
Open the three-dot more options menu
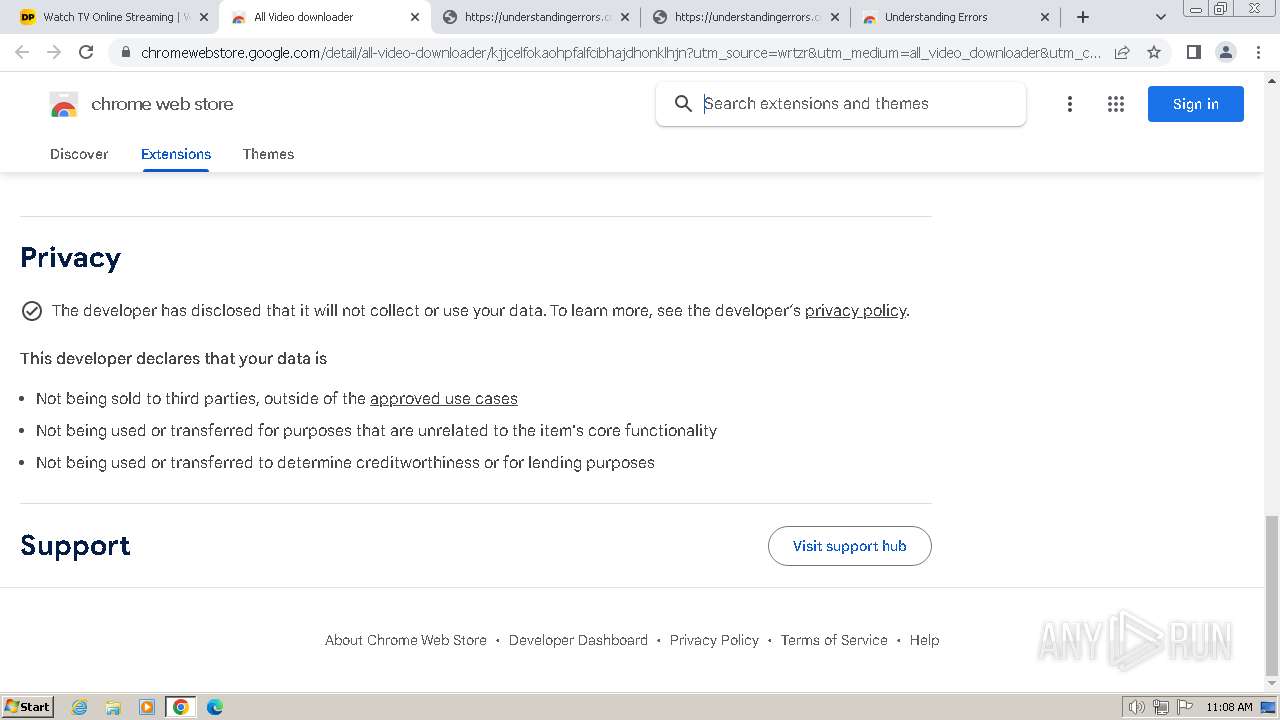[x=1070, y=104]
